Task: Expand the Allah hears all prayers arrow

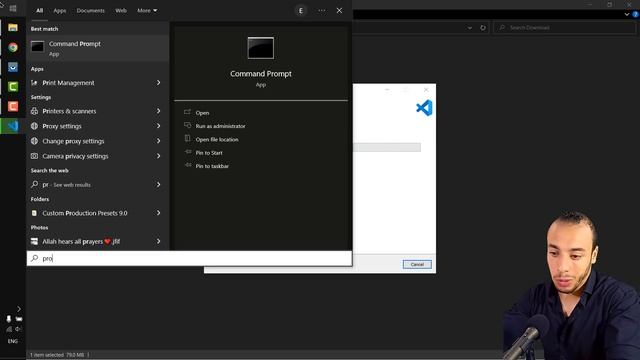Action: point(158,242)
